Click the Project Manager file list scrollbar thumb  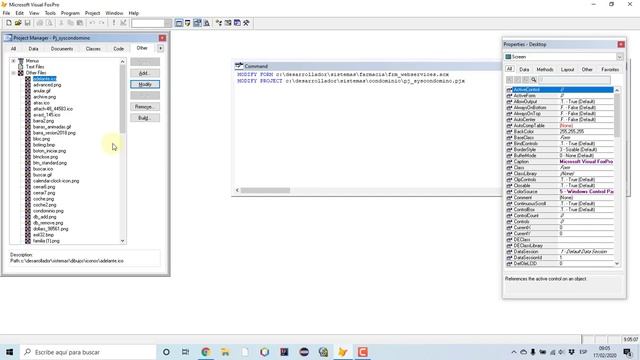point(122,99)
